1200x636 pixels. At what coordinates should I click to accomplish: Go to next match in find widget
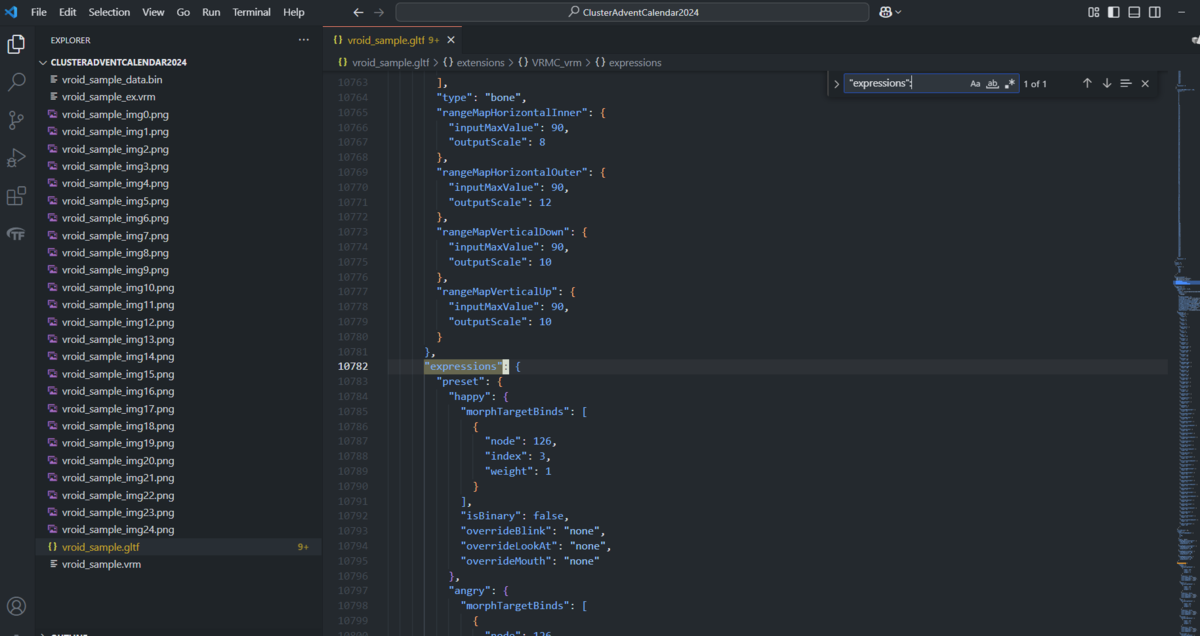coord(1107,84)
